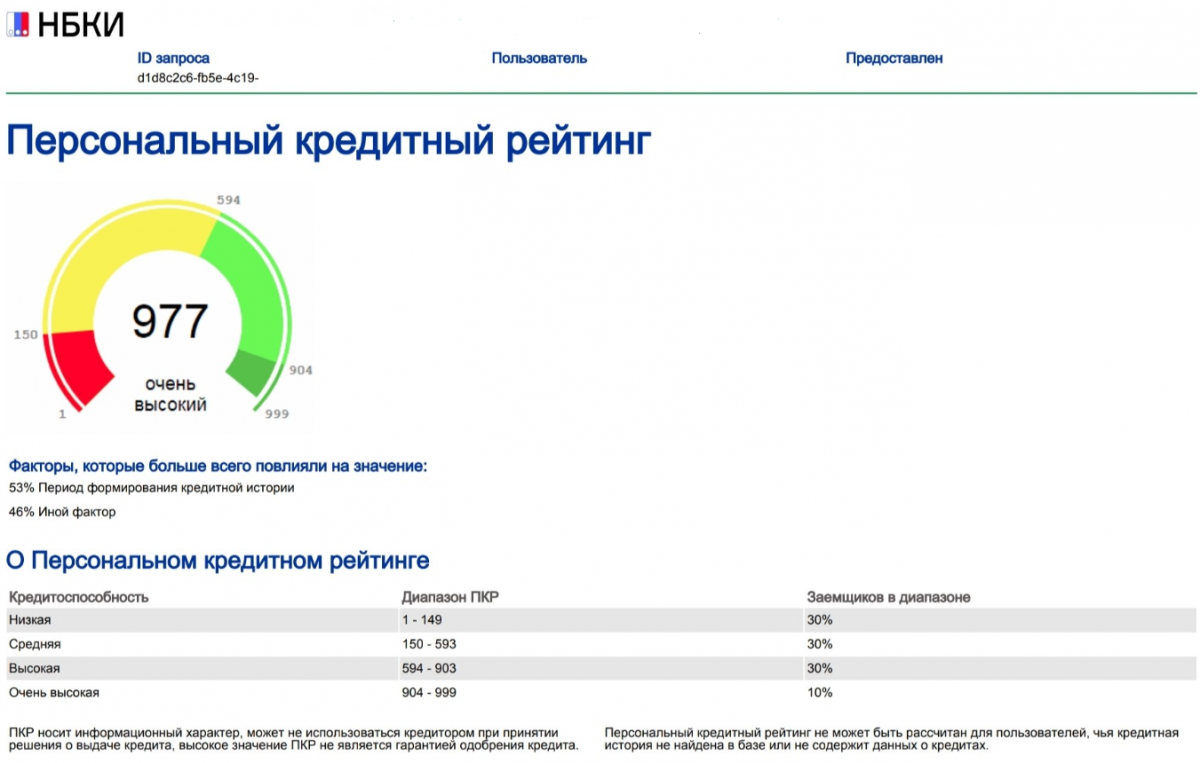Click the 904 gauge marker label
The image size is (1200, 763).
pyautogui.click(x=300, y=370)
